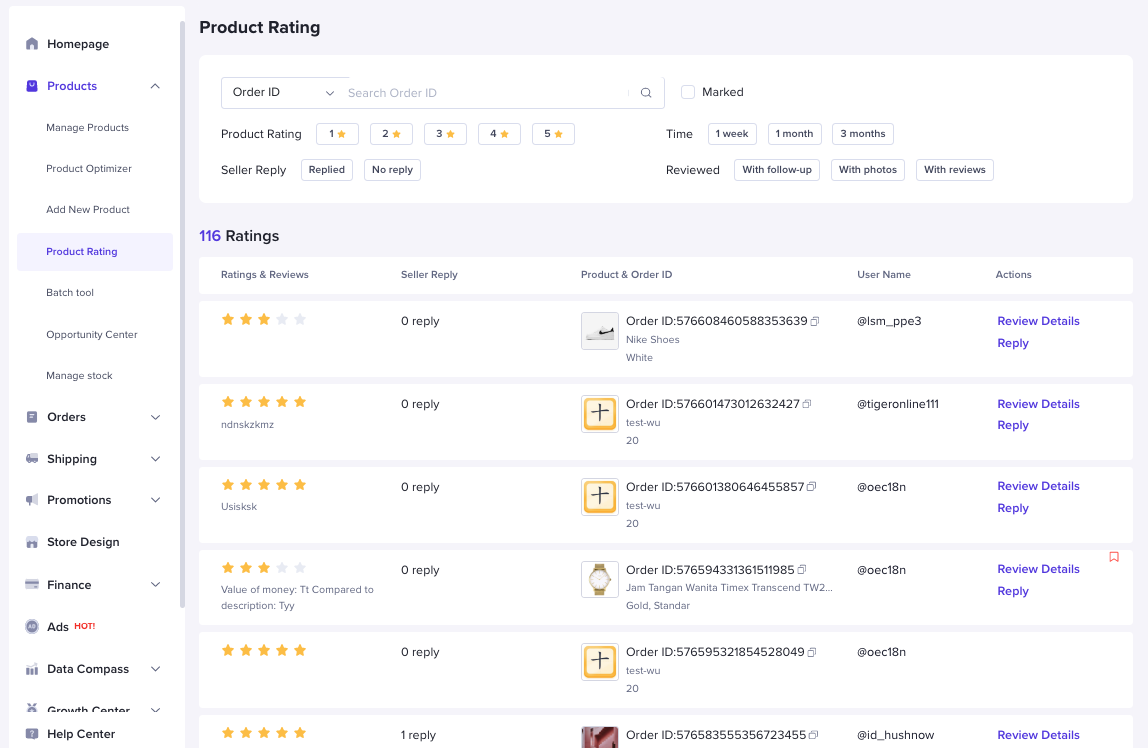
Task: Click the Help Center icon
Action: (x=32, y=734)
